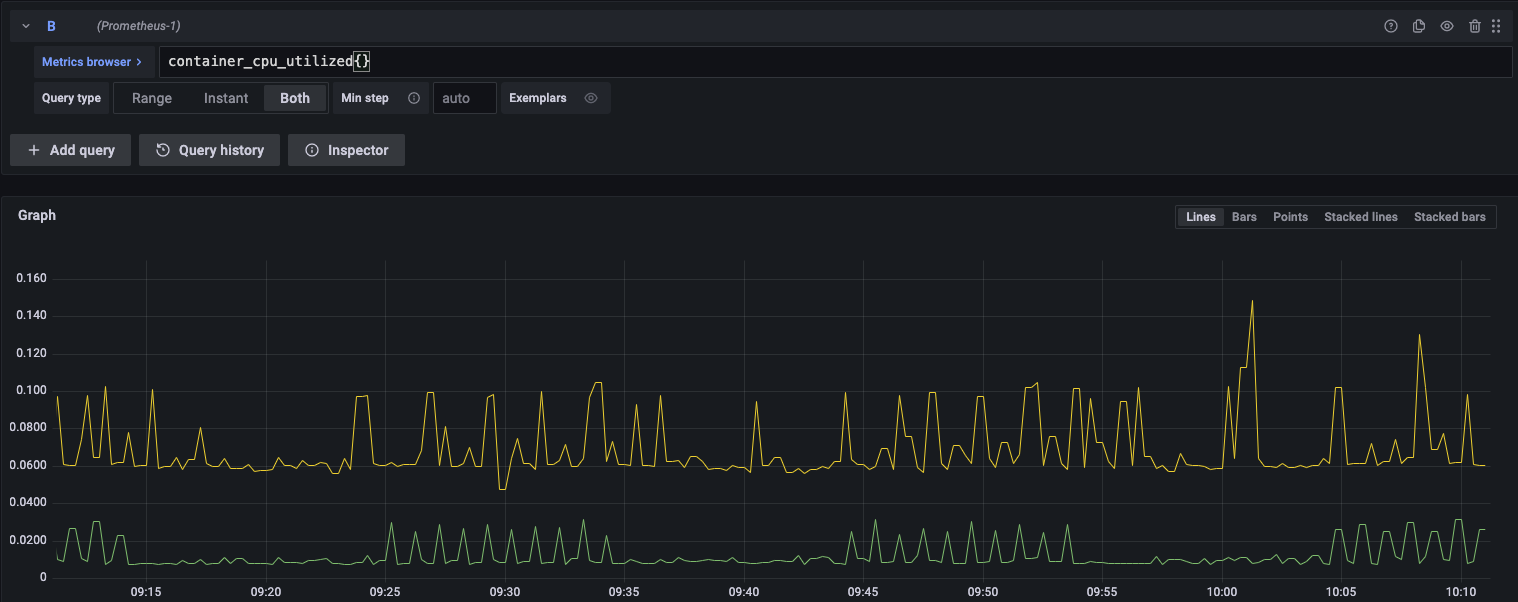Viewport: 1518px width, 602px height.
Task: Select the Range query type
Action: (151, 98)
